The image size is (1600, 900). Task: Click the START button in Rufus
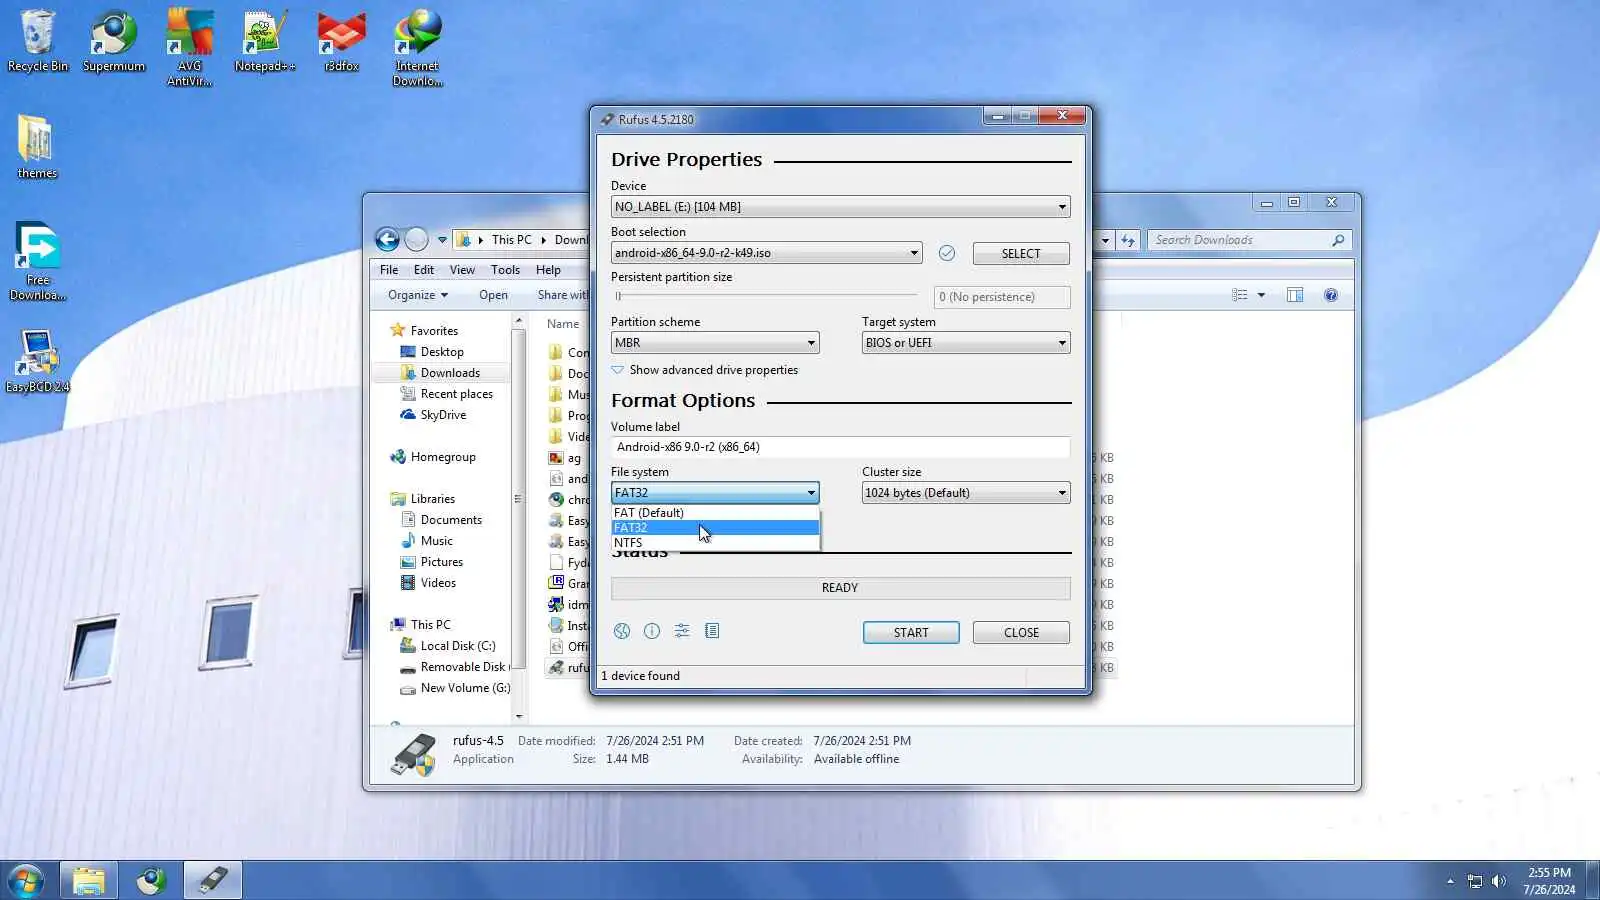pos(911,633)
